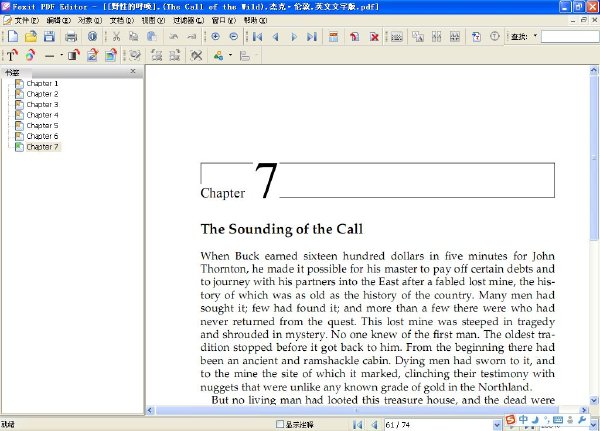Paste with the clipboard icon
The width and height of the screenshot is (600, 431).
pos(152,37)
